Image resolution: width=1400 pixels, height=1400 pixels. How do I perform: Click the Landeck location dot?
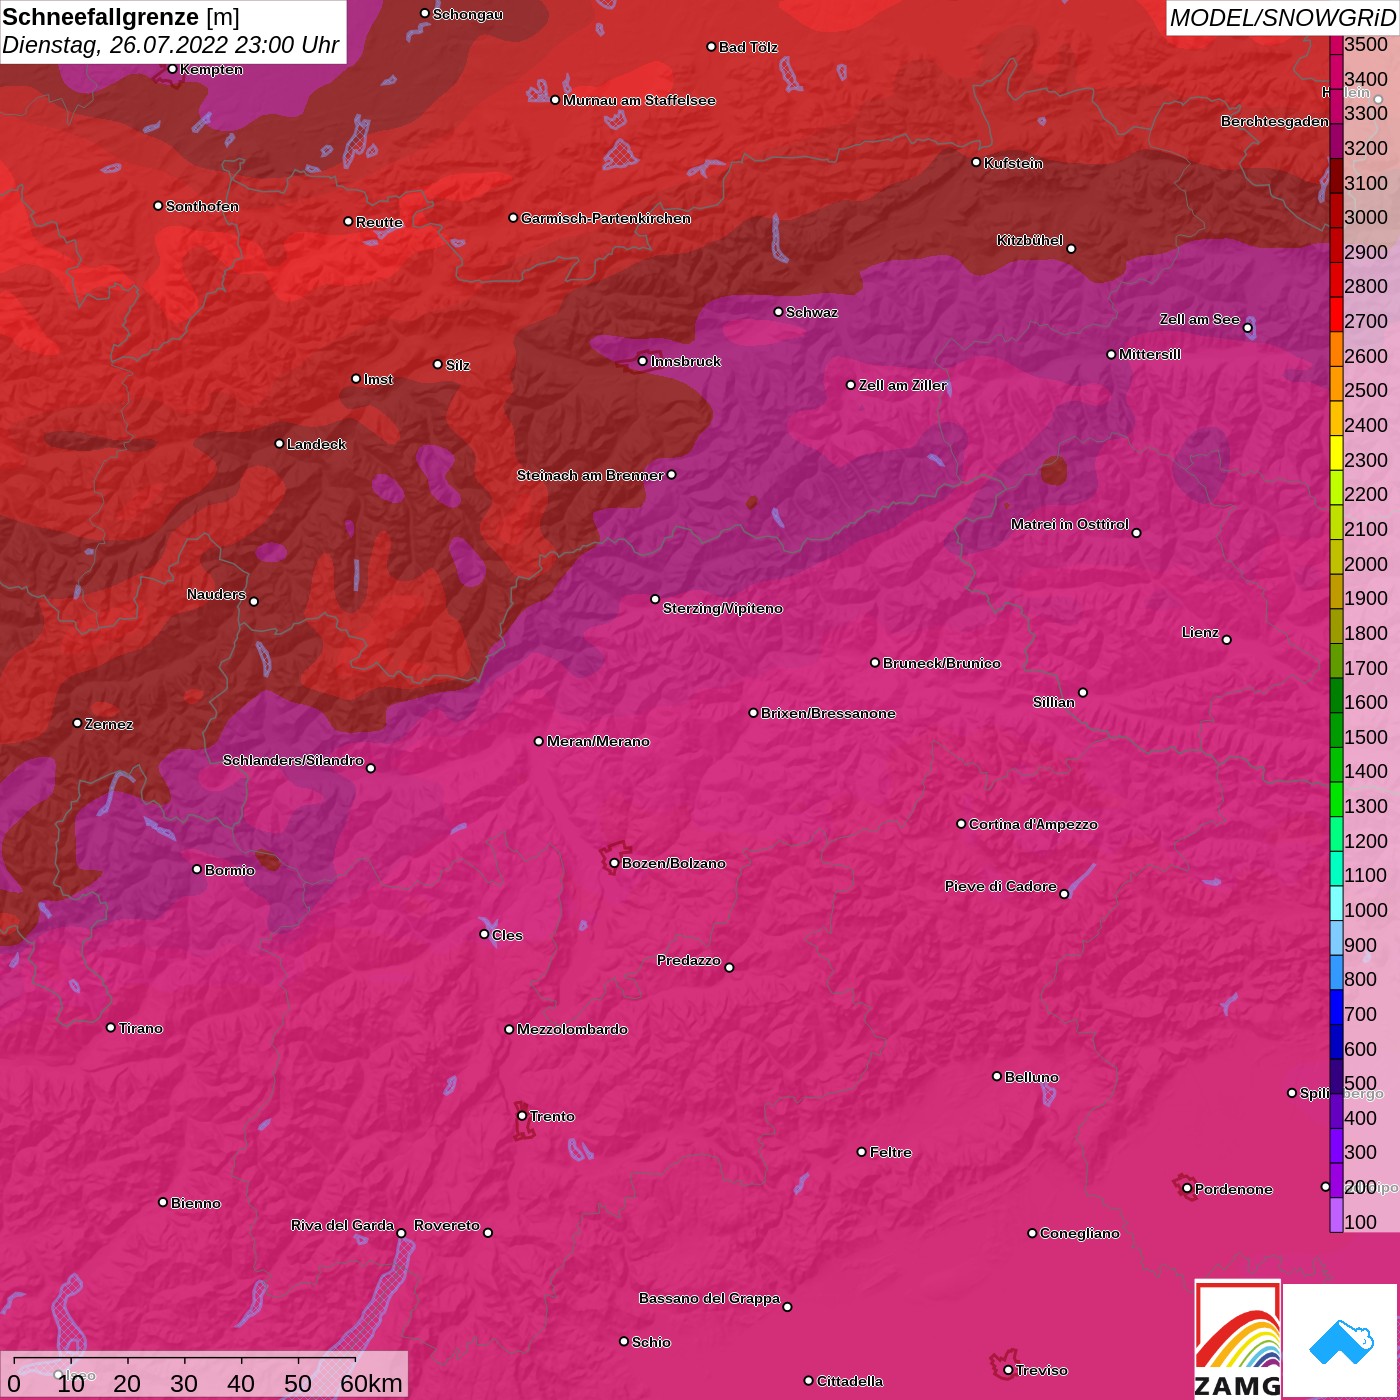click(x=279, y=443)
